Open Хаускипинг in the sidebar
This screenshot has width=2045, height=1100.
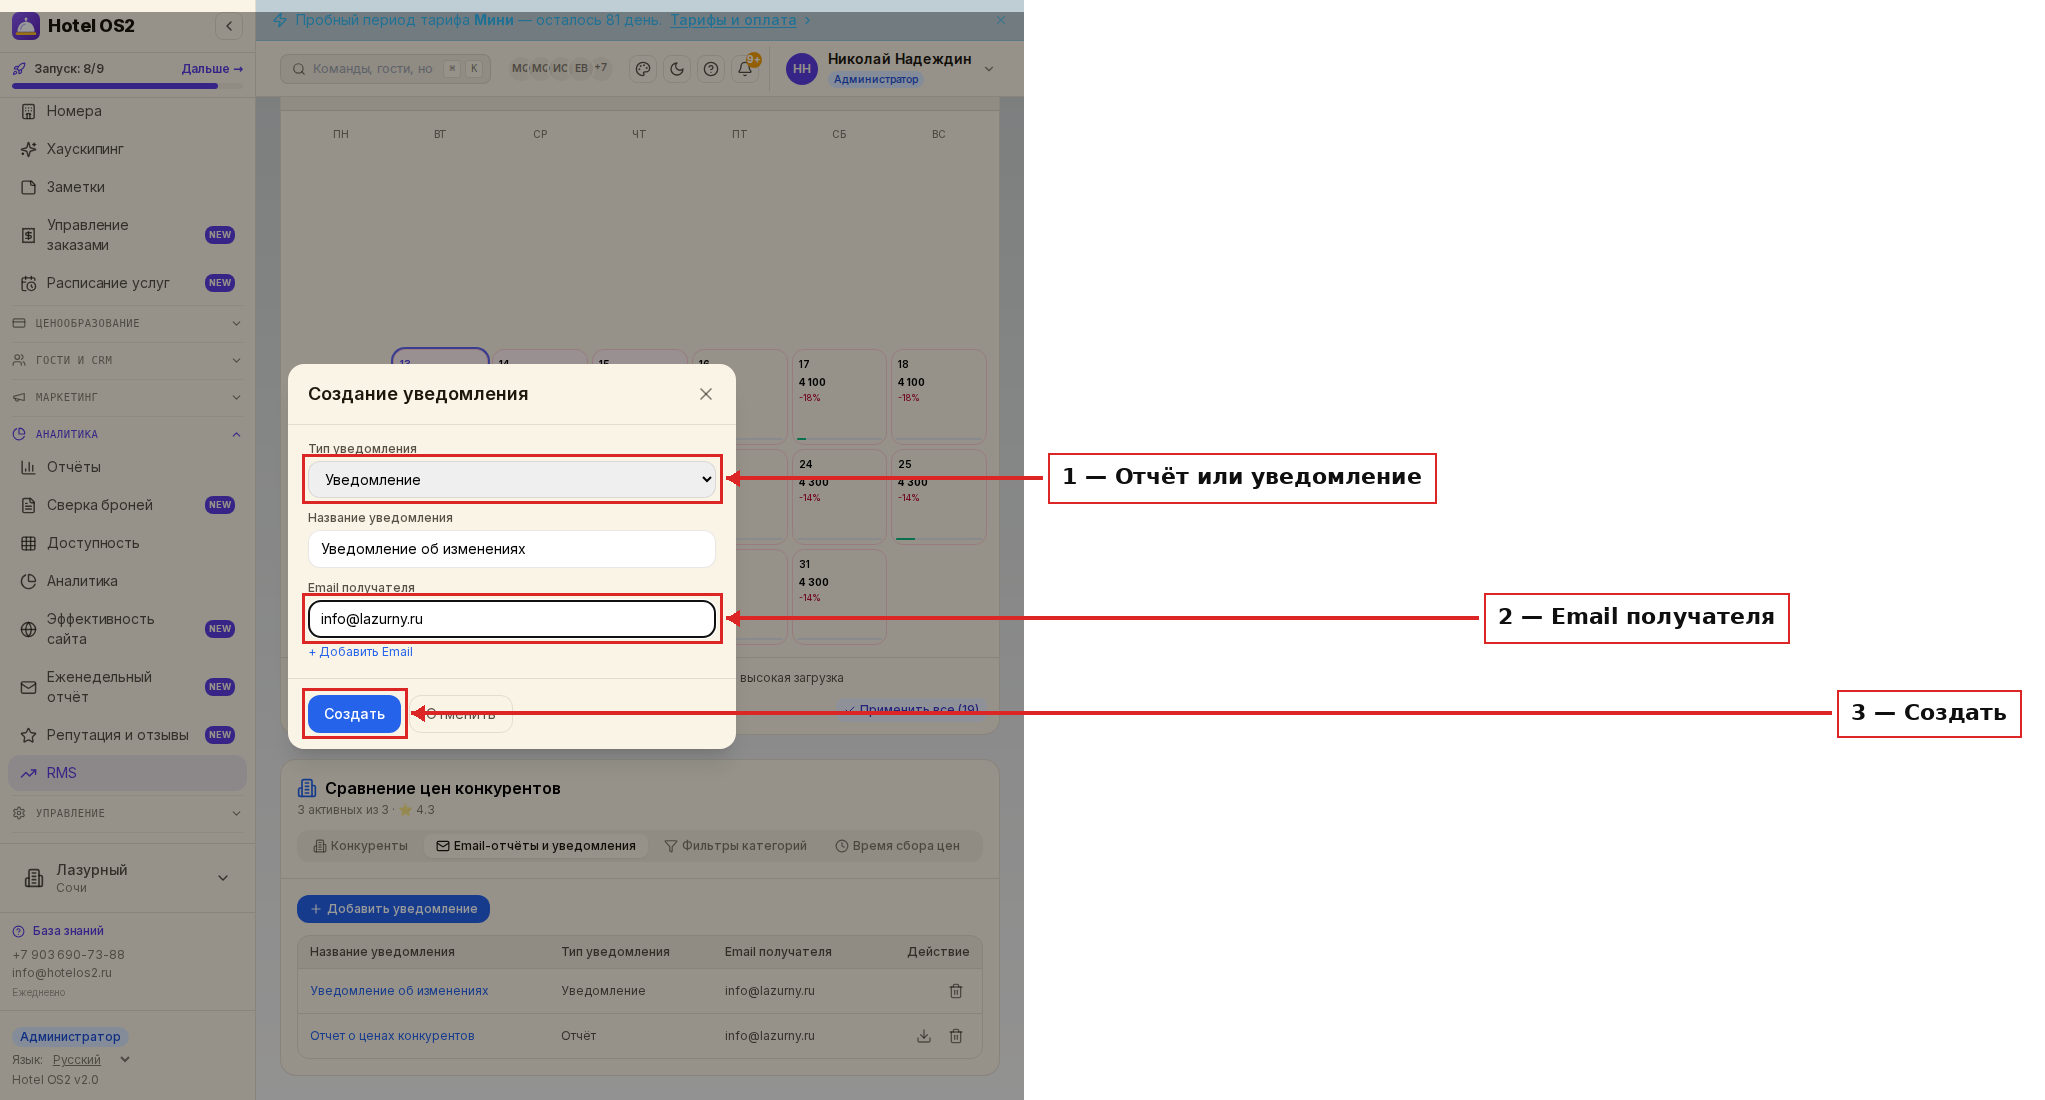coord(127,149)
